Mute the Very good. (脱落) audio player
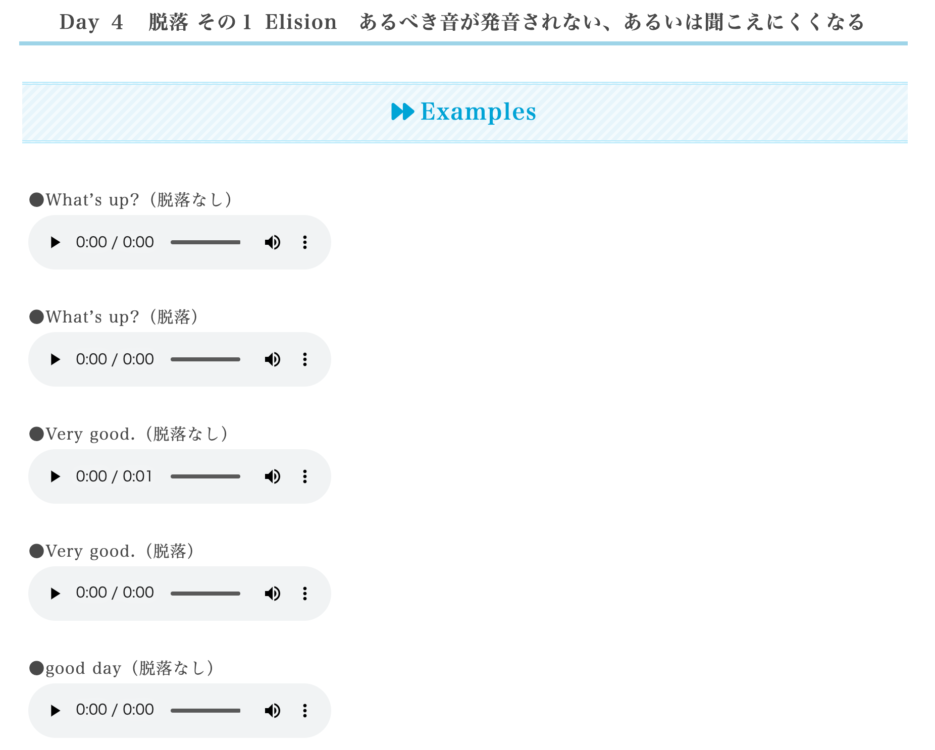Image resolution: width=935 pixels, height=750 pixels. point(273,594)
